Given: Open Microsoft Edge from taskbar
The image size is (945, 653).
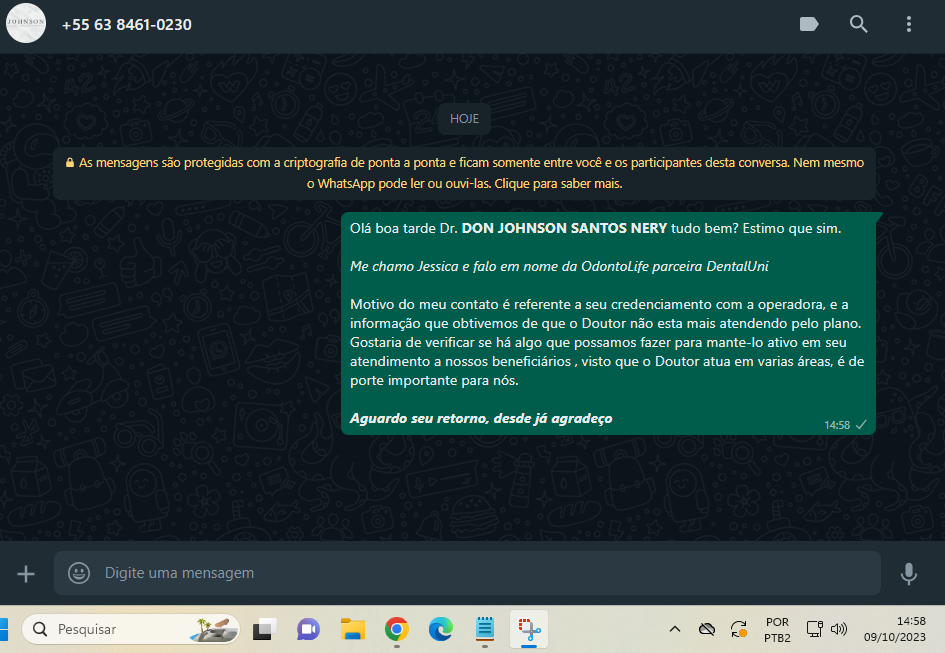Looking at the screenshot, I should tap(441, 629).
